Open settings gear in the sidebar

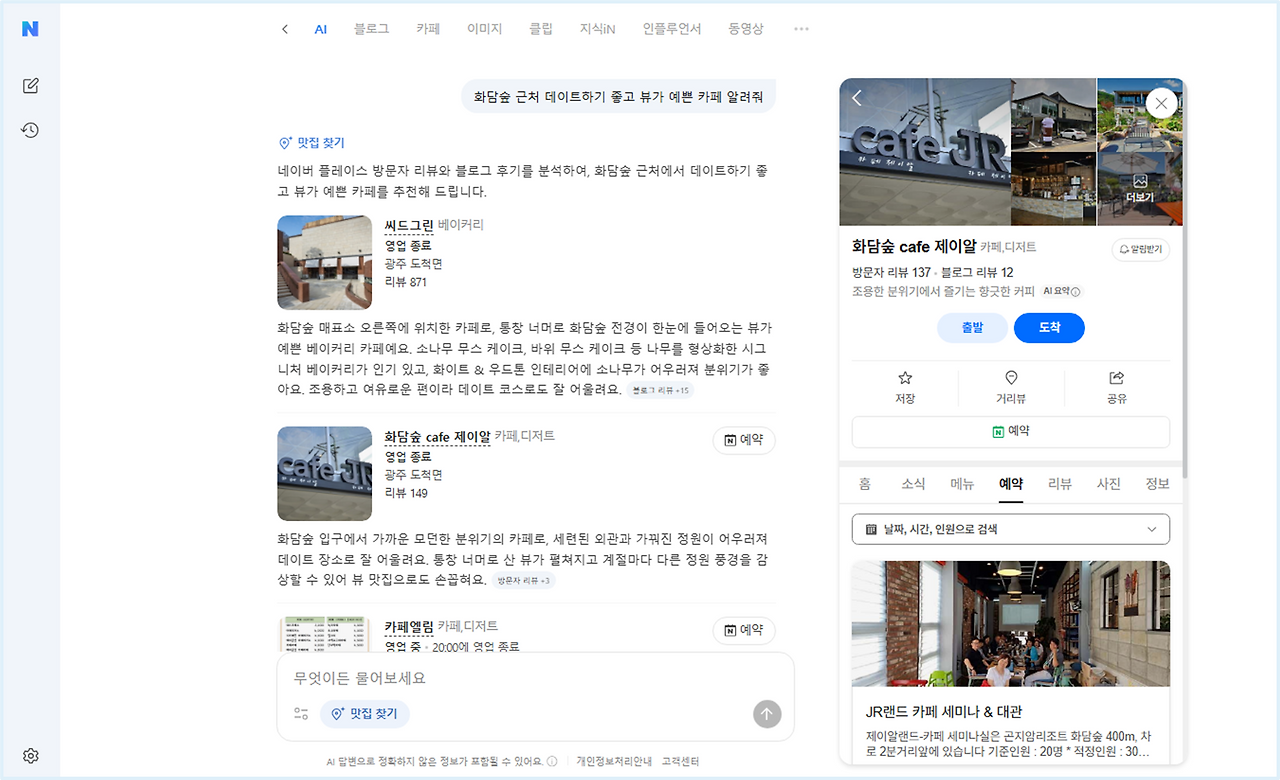30,756
